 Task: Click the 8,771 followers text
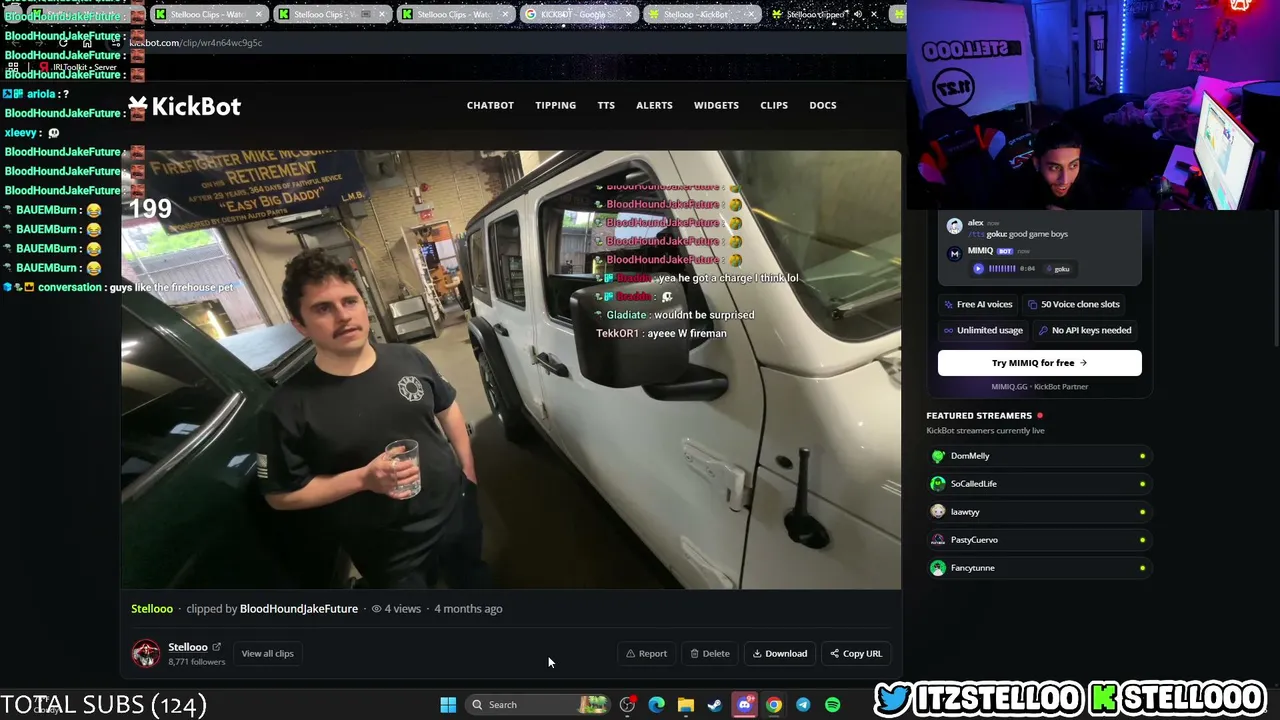coord(197,662)
